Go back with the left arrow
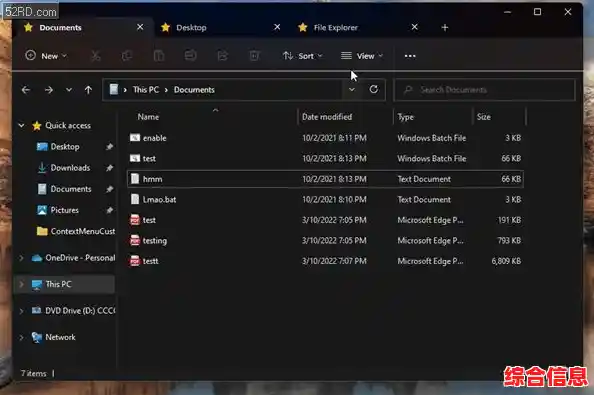This screenshot has width=594, height=395. coord(26,90)
